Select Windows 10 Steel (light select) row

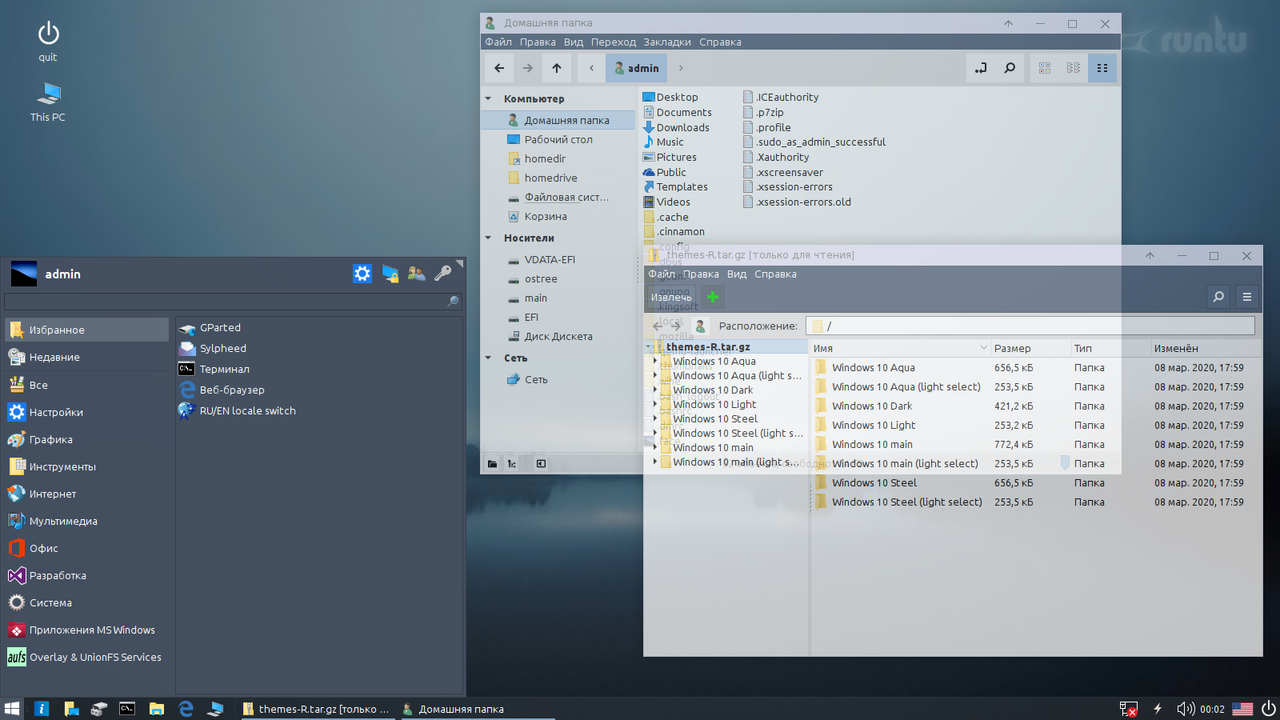1035,502
